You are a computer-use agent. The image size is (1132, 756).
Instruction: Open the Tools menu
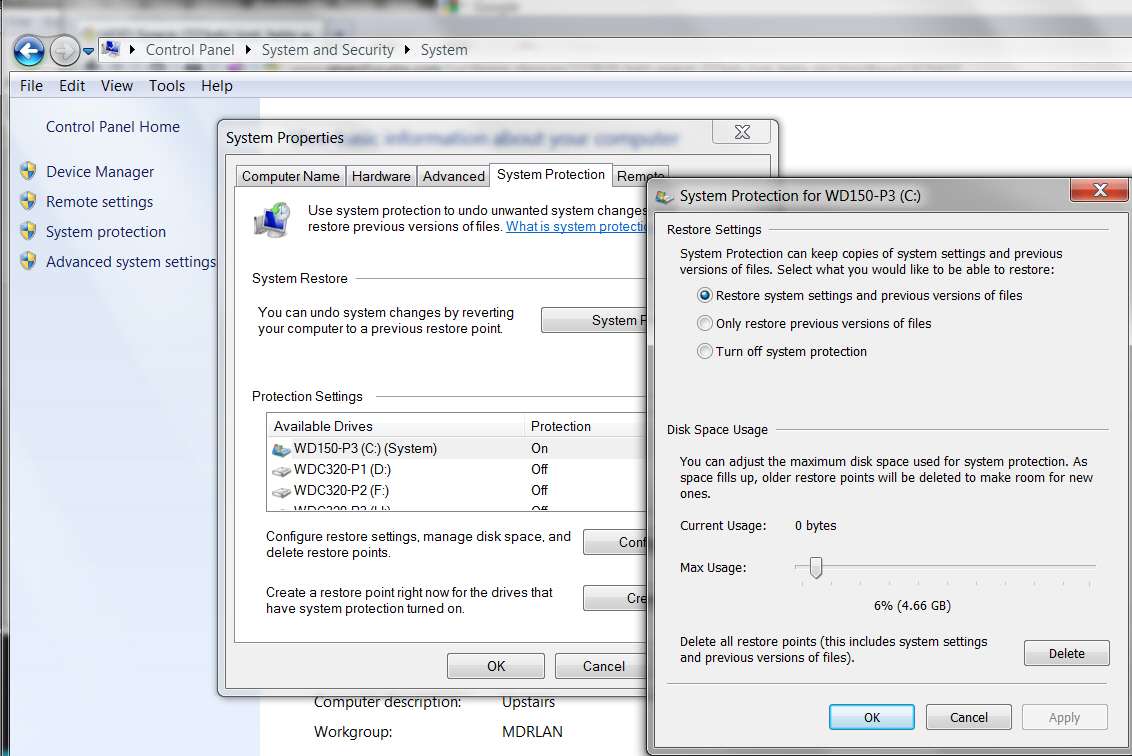(167, 86)
